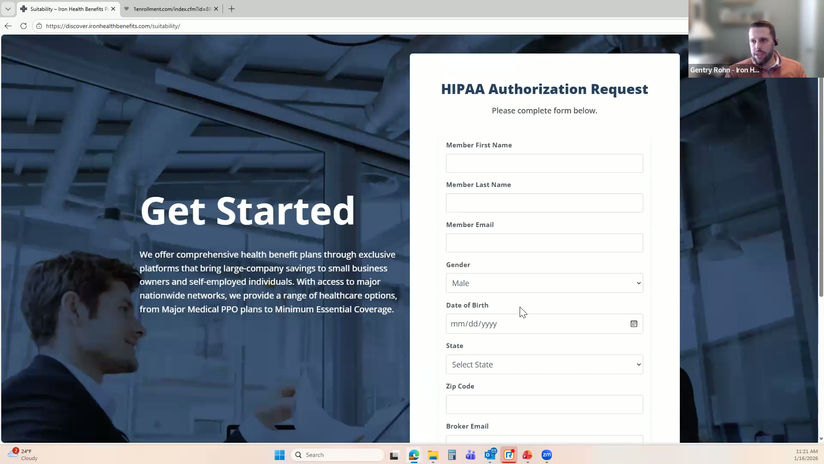Viewport: 824px width, 464px height.
Task: Open a new browser tab
Action: pyautogui.click(x=231, y=9)
